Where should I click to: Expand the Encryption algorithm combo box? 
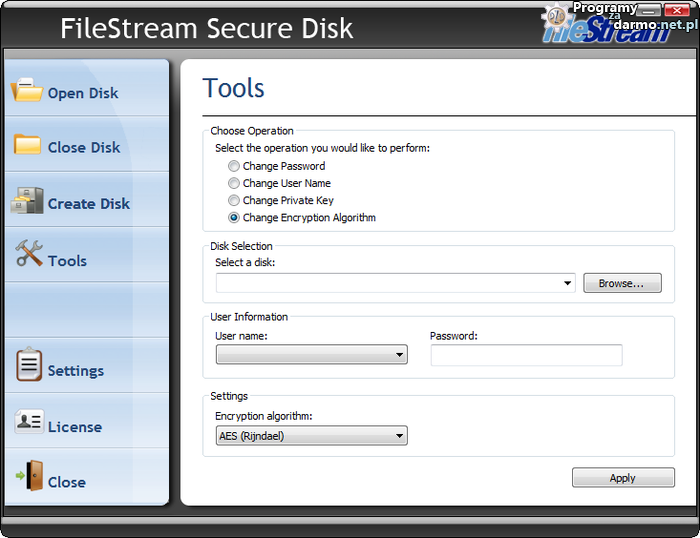399,435
